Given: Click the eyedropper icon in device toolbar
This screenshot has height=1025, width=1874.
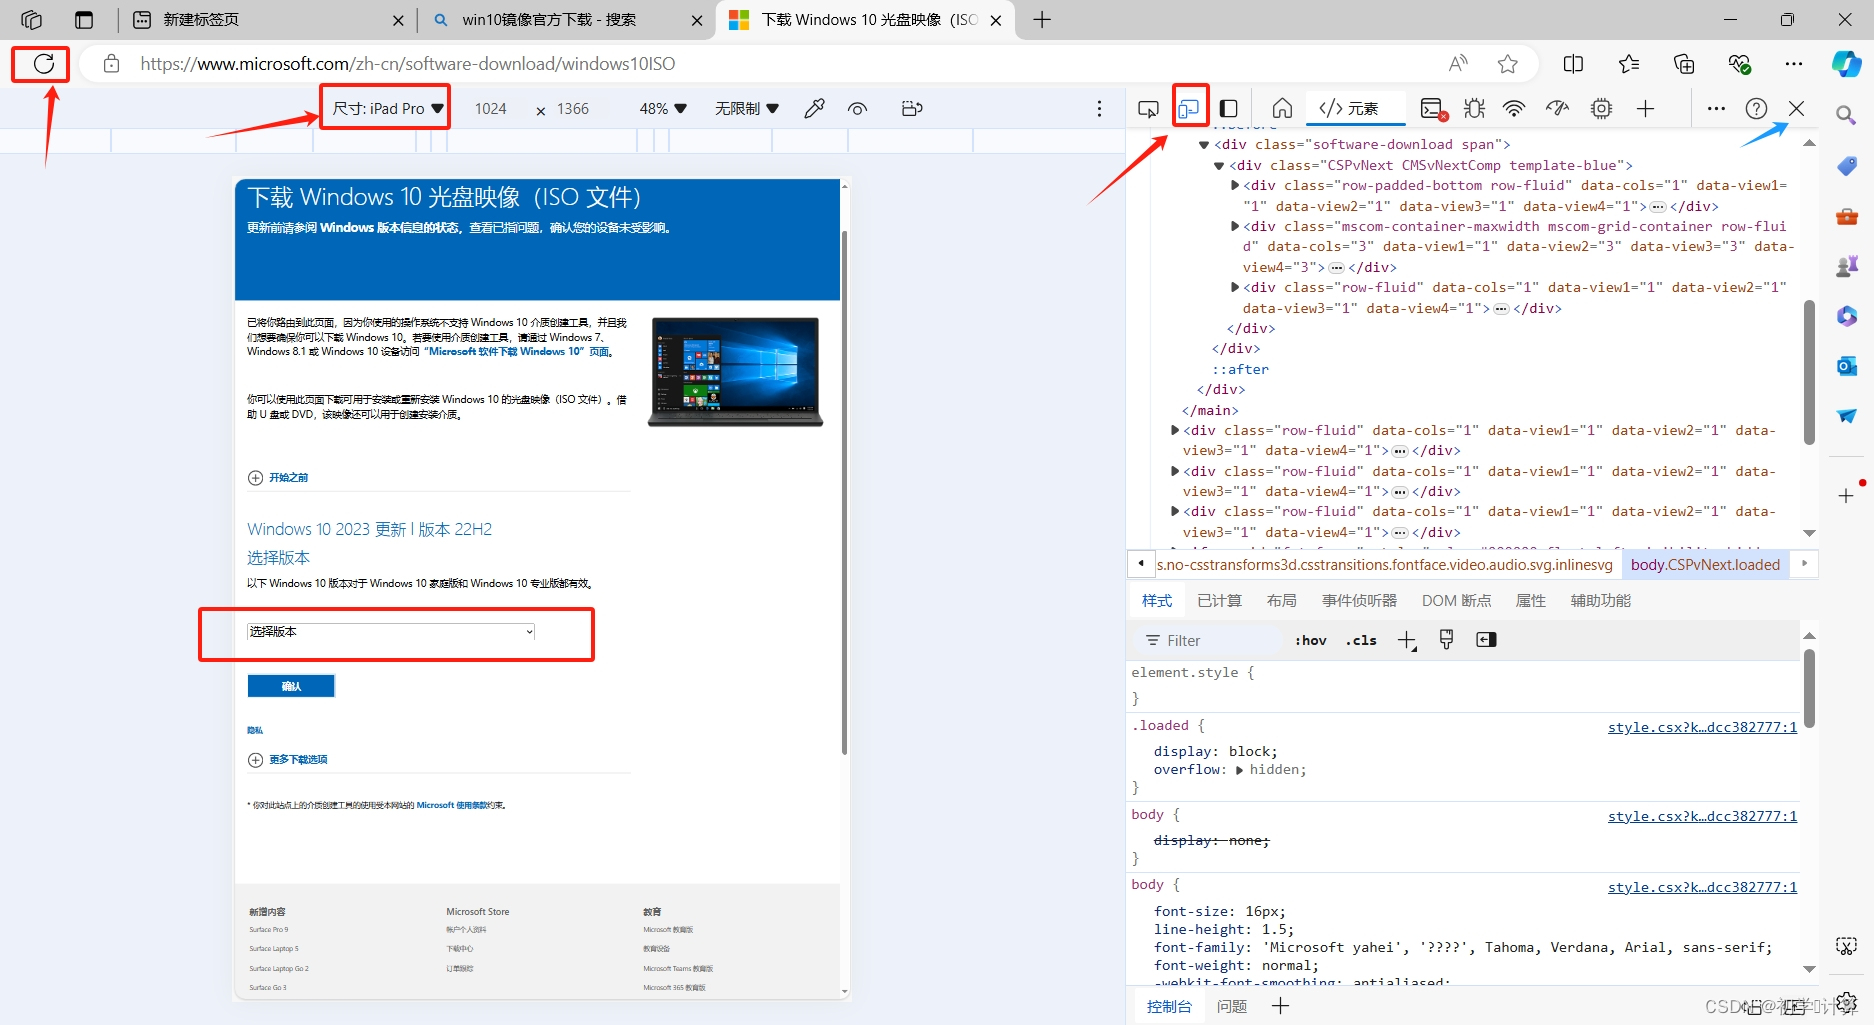Looking at the screenshot, I should [815, 108].
